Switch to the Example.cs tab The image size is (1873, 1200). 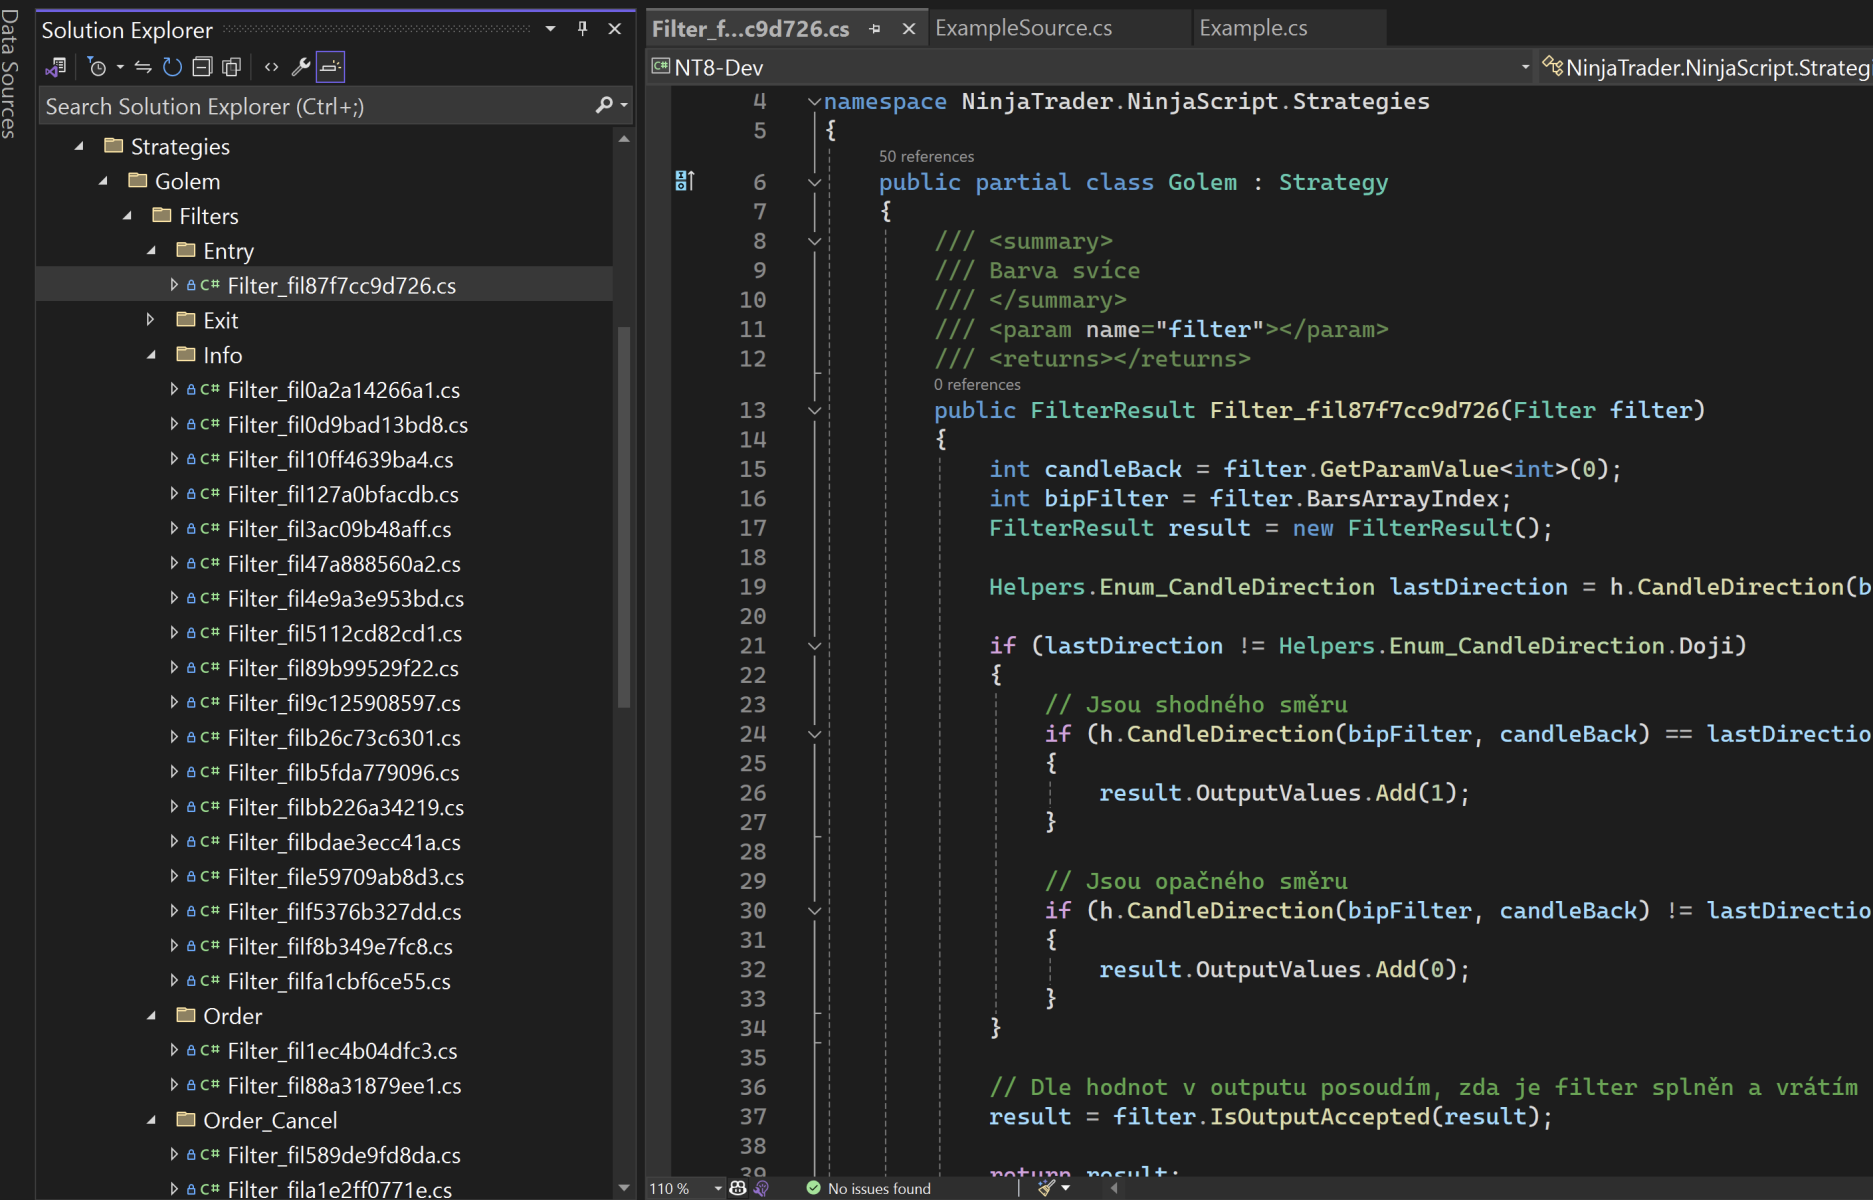click(1253, 28)
